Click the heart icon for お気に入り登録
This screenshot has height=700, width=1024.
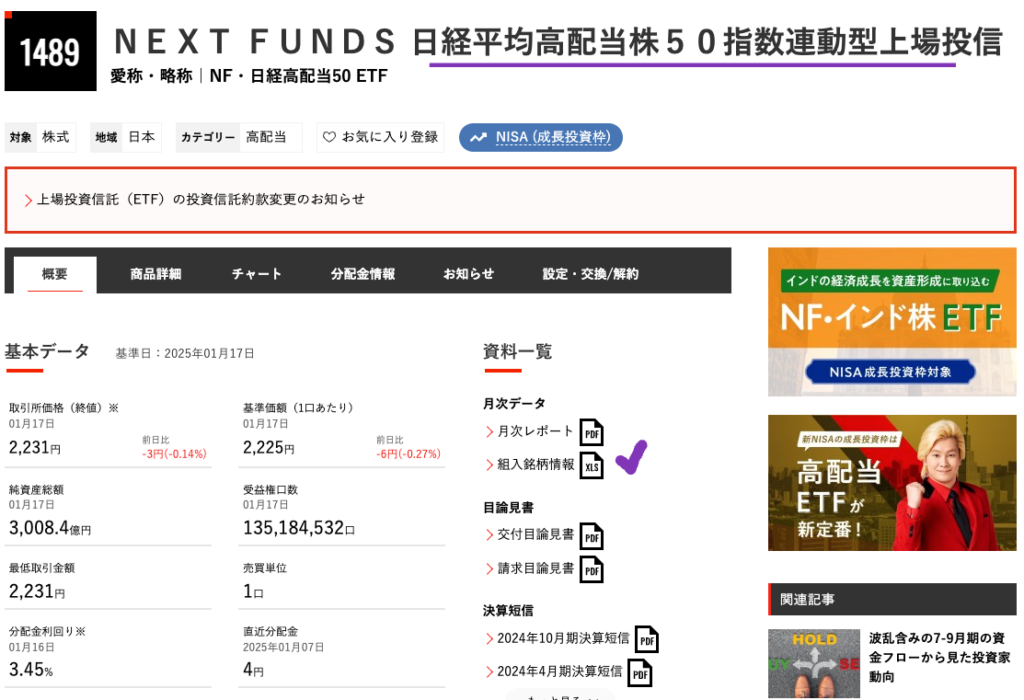[x=329, y=137]
